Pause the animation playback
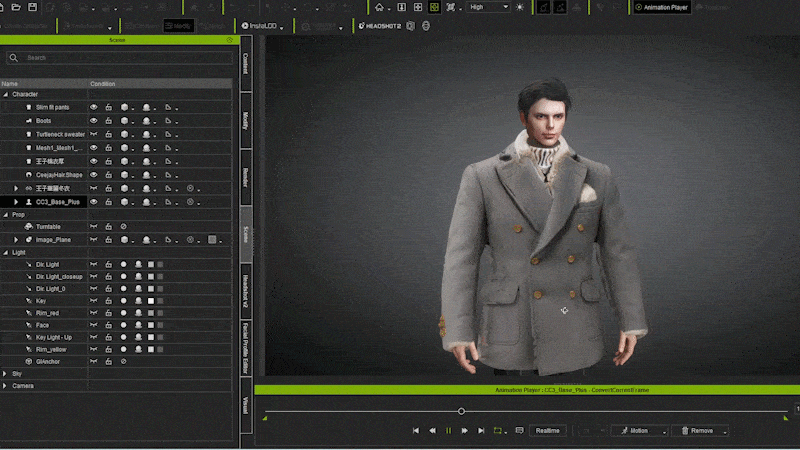This screenshot has height=450, width=800. pos(448,430)
